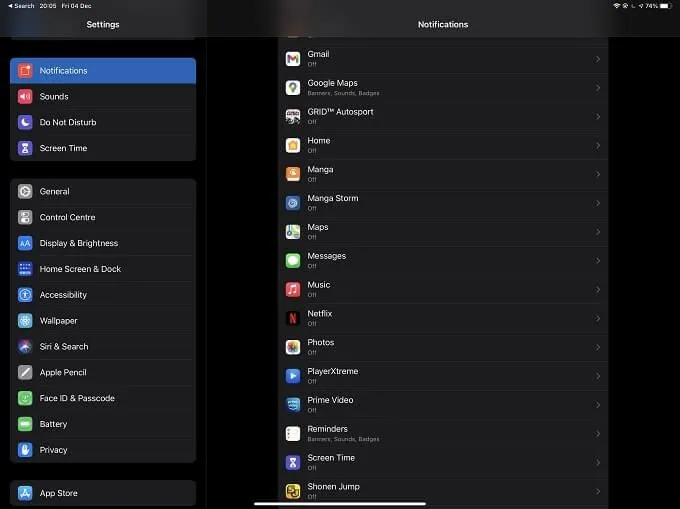The image size is (680, 509).
Task: Open Screen Time in the sidebar
Action: pyautogui.click(x=103, y=148)
